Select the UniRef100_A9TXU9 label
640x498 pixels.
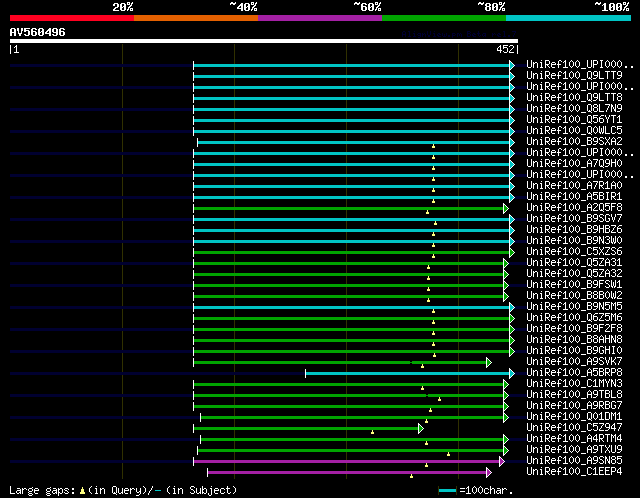(x=574, y=450)
